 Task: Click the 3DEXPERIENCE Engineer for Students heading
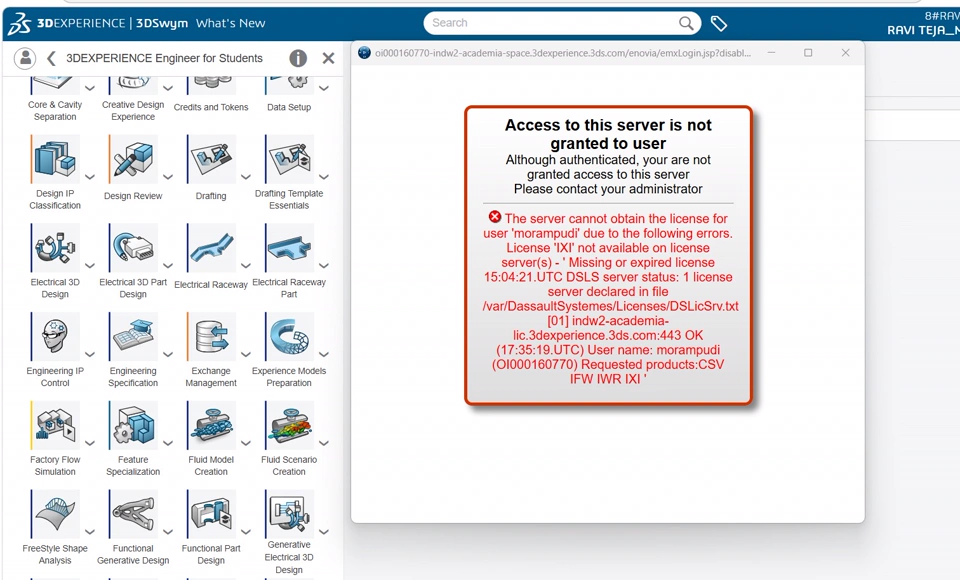pyautogui.click(x=164, y=58)
